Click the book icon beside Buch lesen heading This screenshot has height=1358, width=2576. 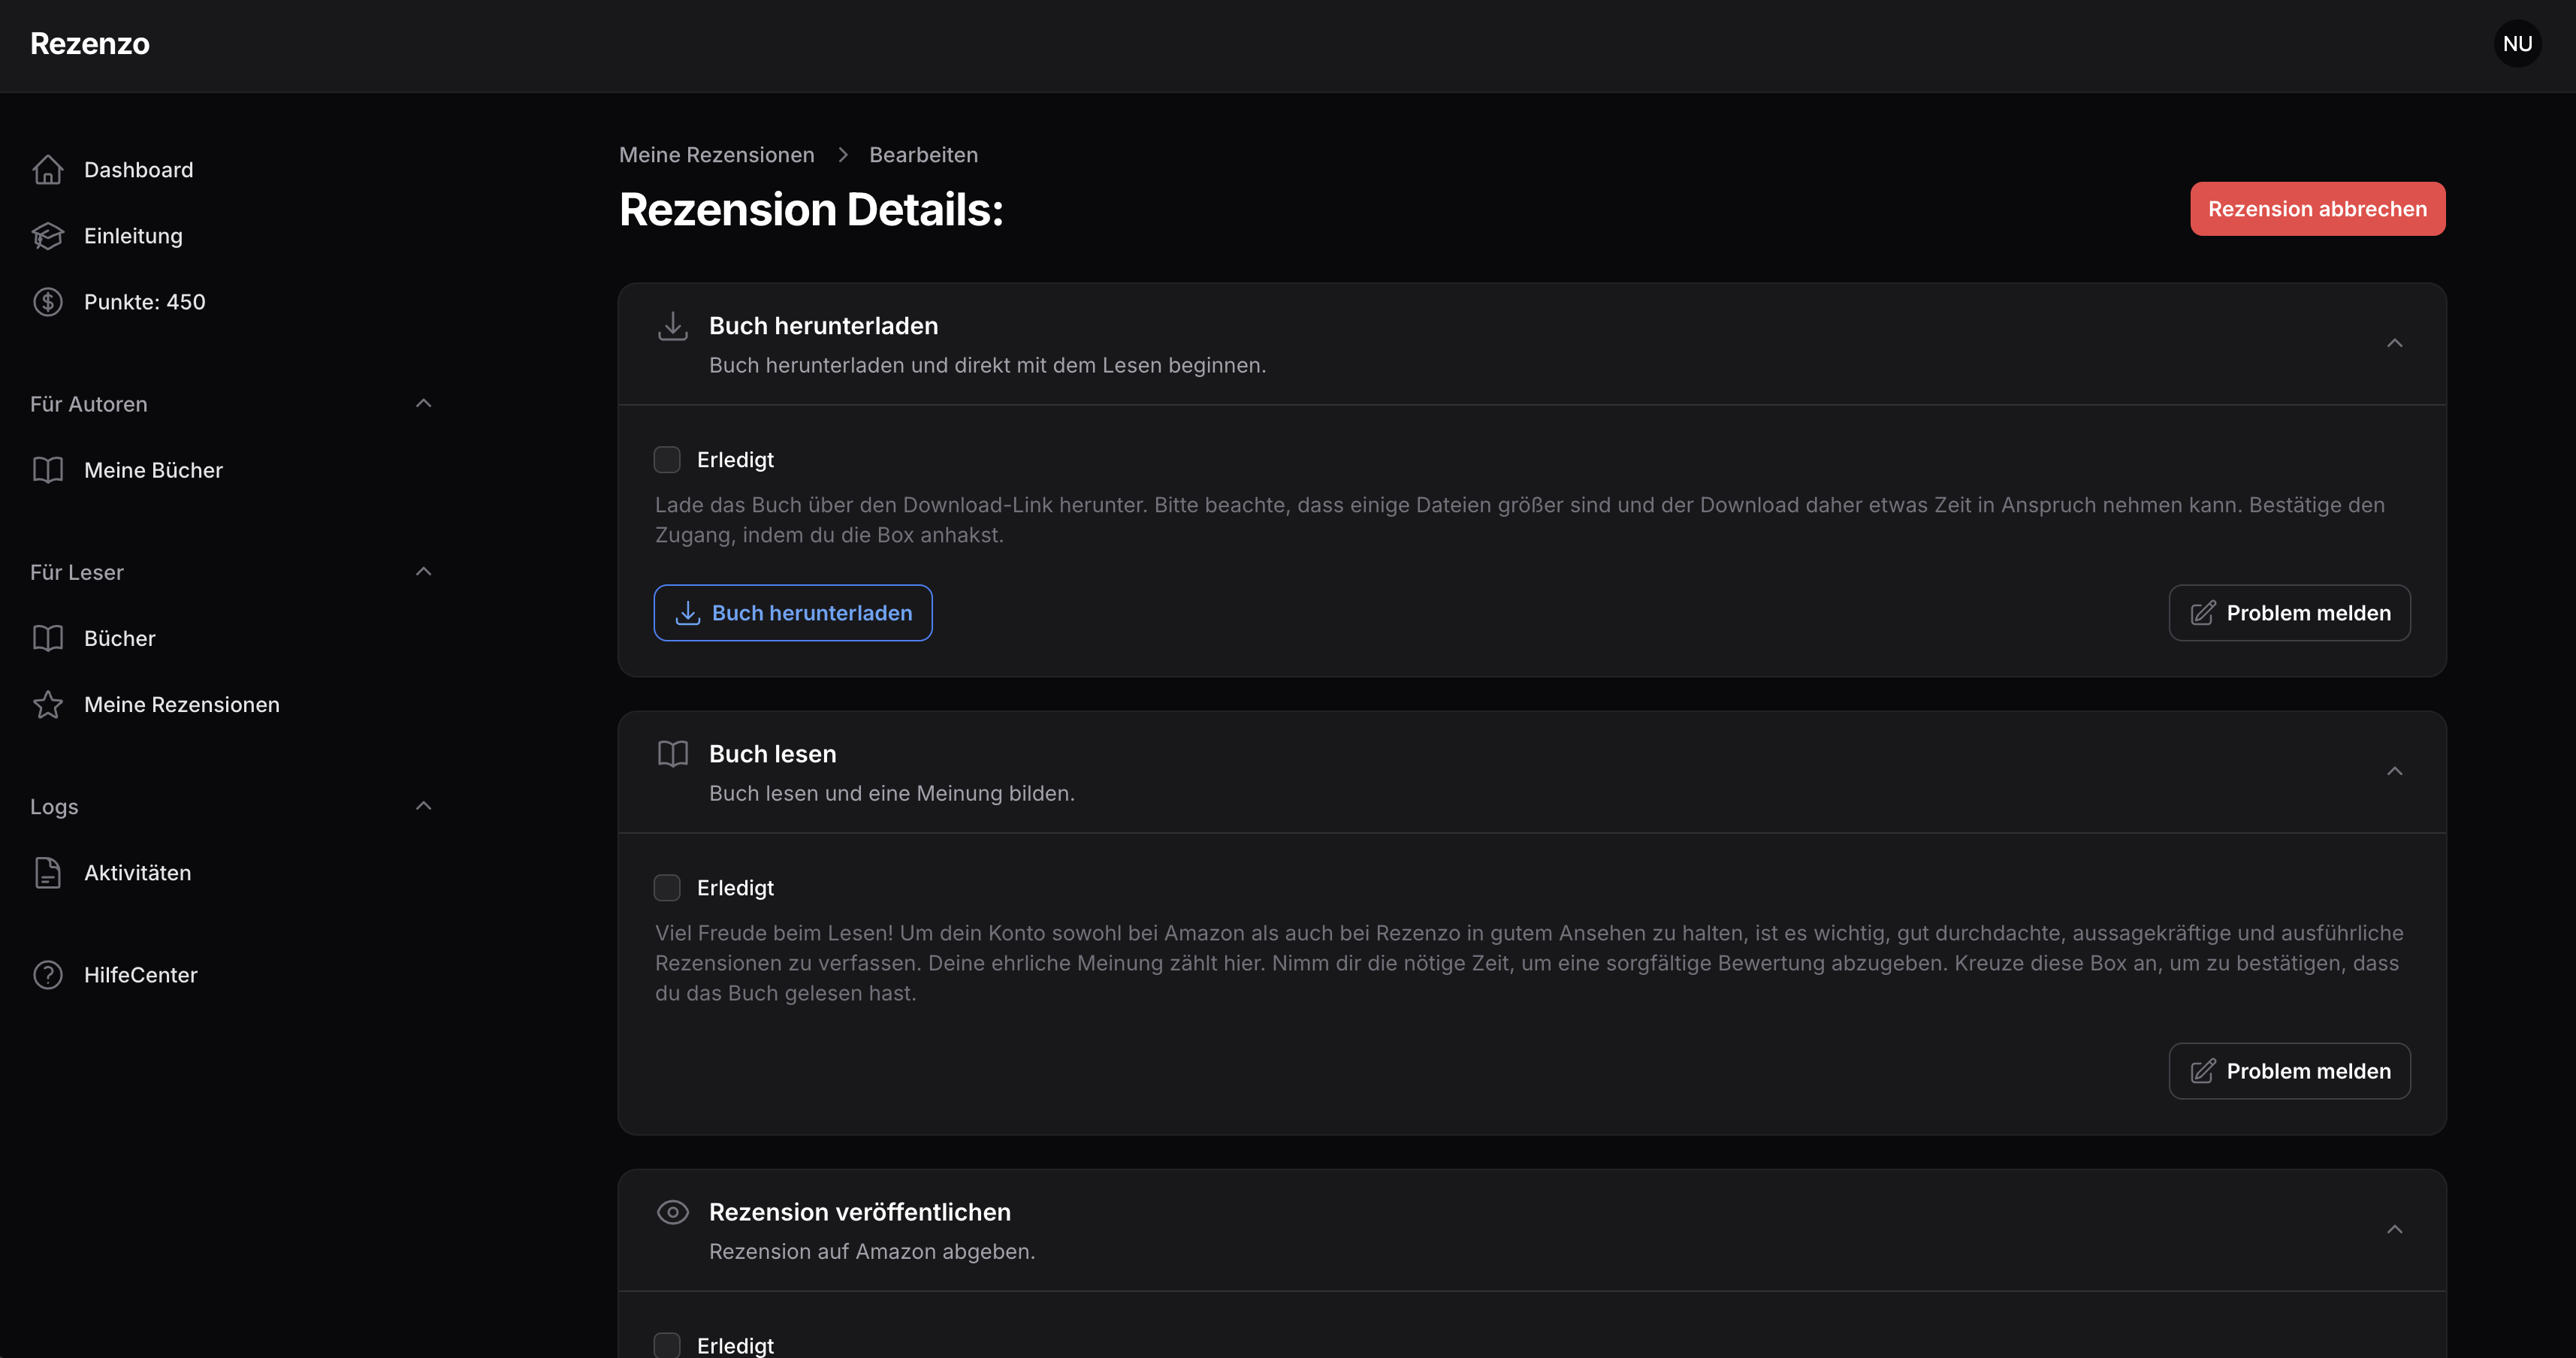coord(673,754)
